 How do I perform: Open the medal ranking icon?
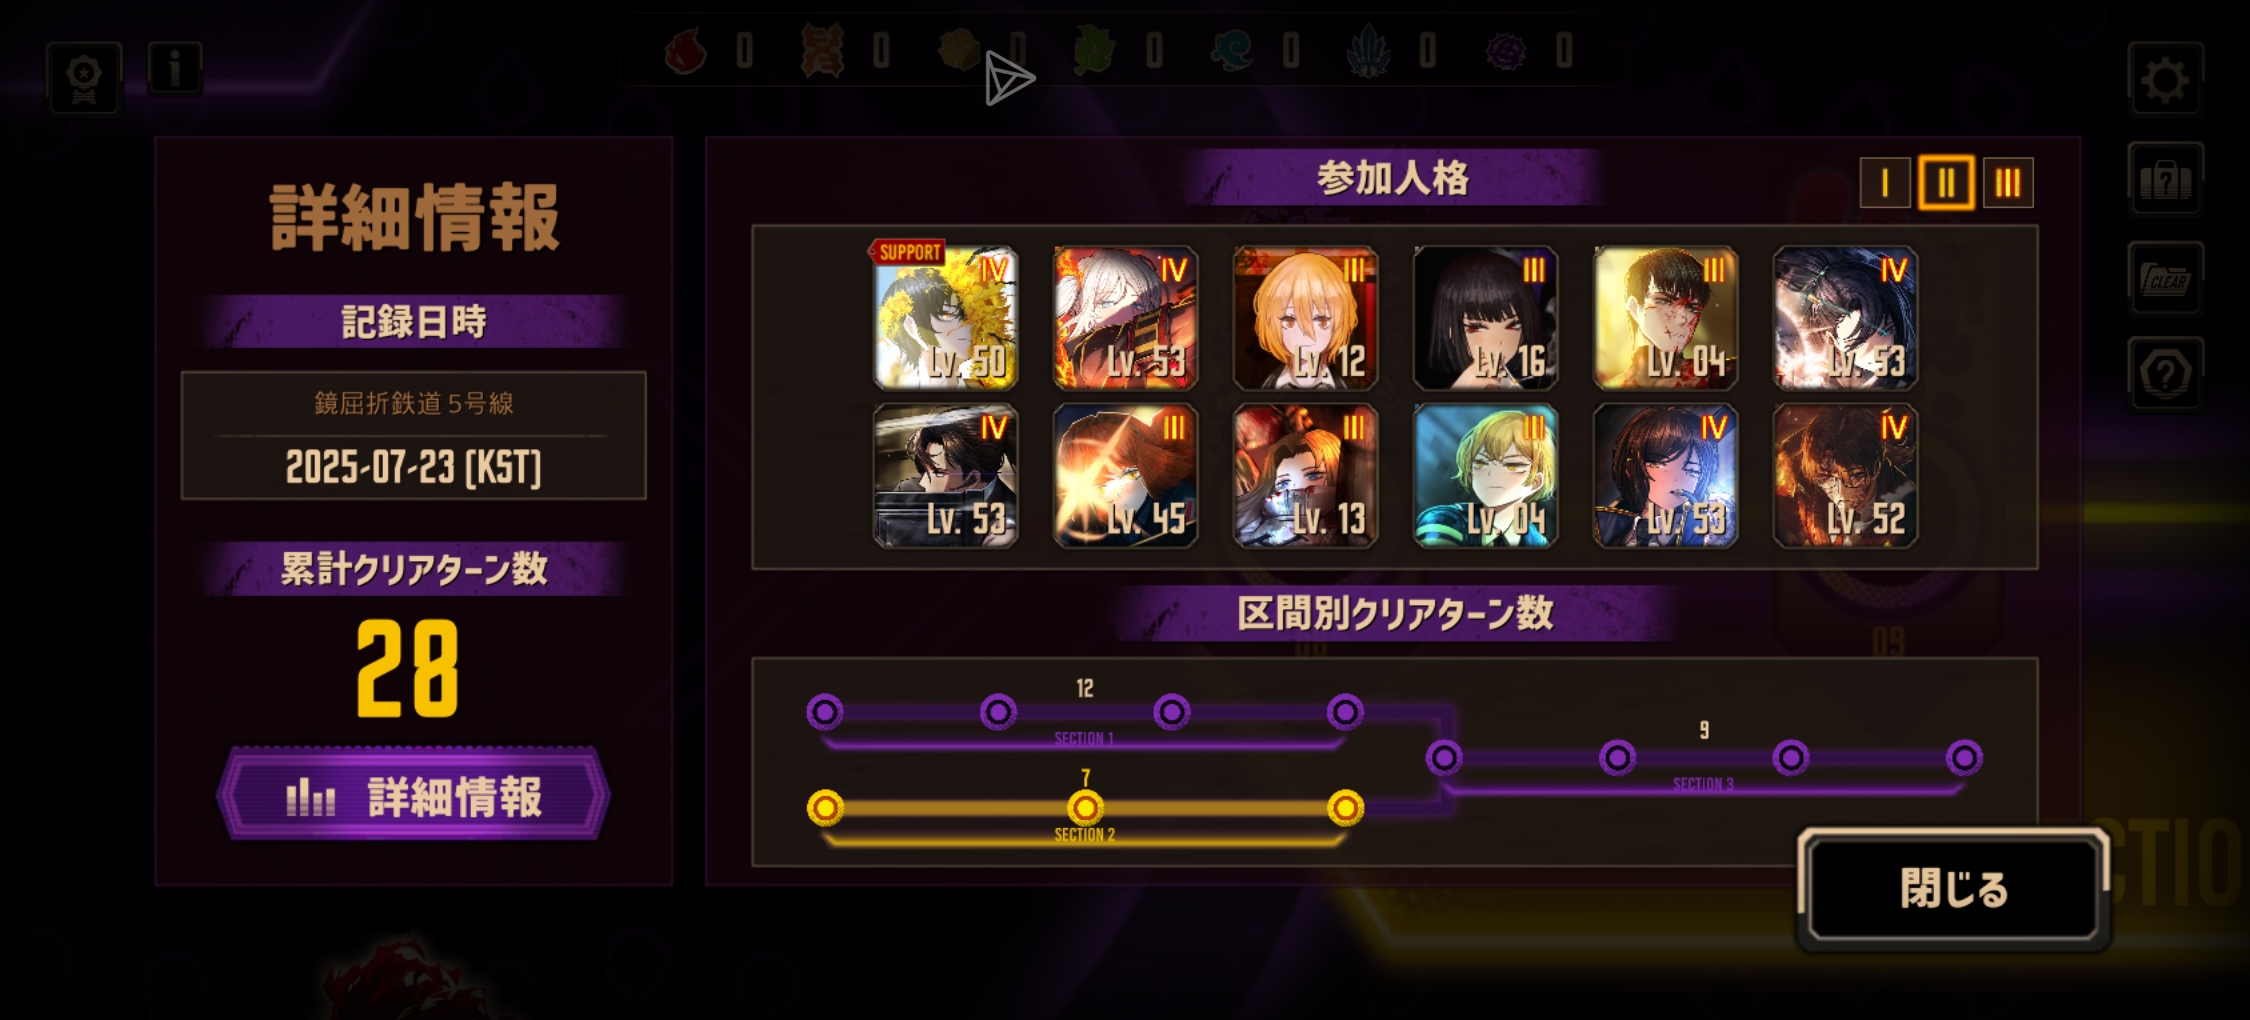point(84,79)
